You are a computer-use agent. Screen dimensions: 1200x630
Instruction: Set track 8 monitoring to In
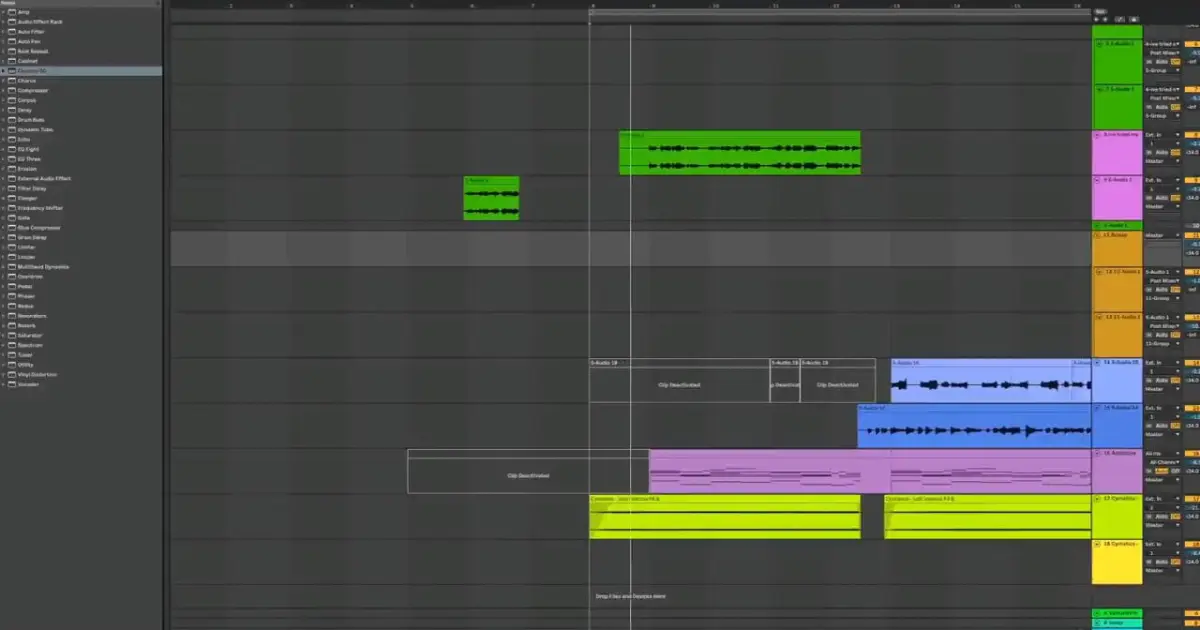[1150, 152]
